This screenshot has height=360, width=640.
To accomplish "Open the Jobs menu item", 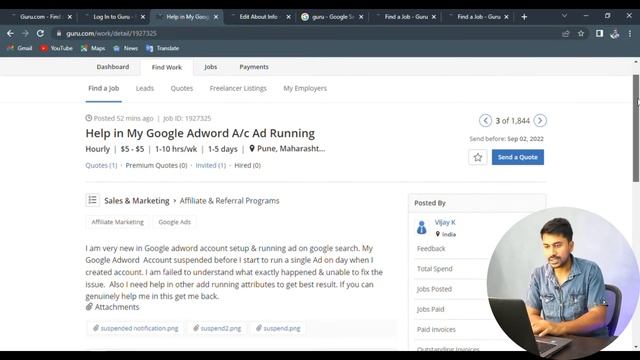I will pos(211,67).
